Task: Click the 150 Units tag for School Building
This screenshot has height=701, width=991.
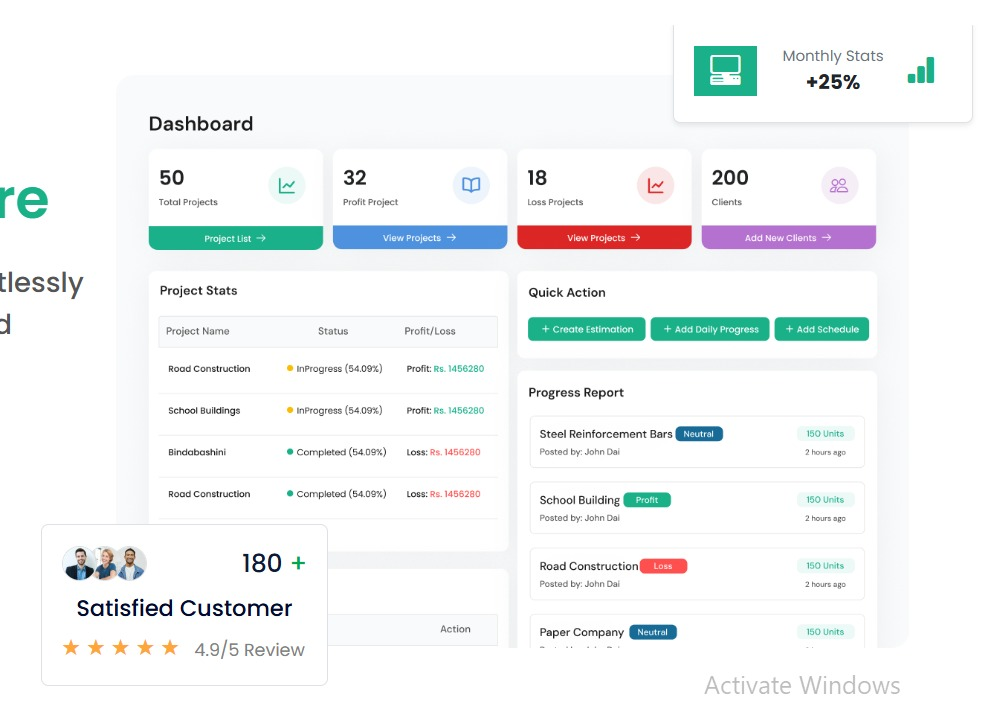Action: [825, 499]
